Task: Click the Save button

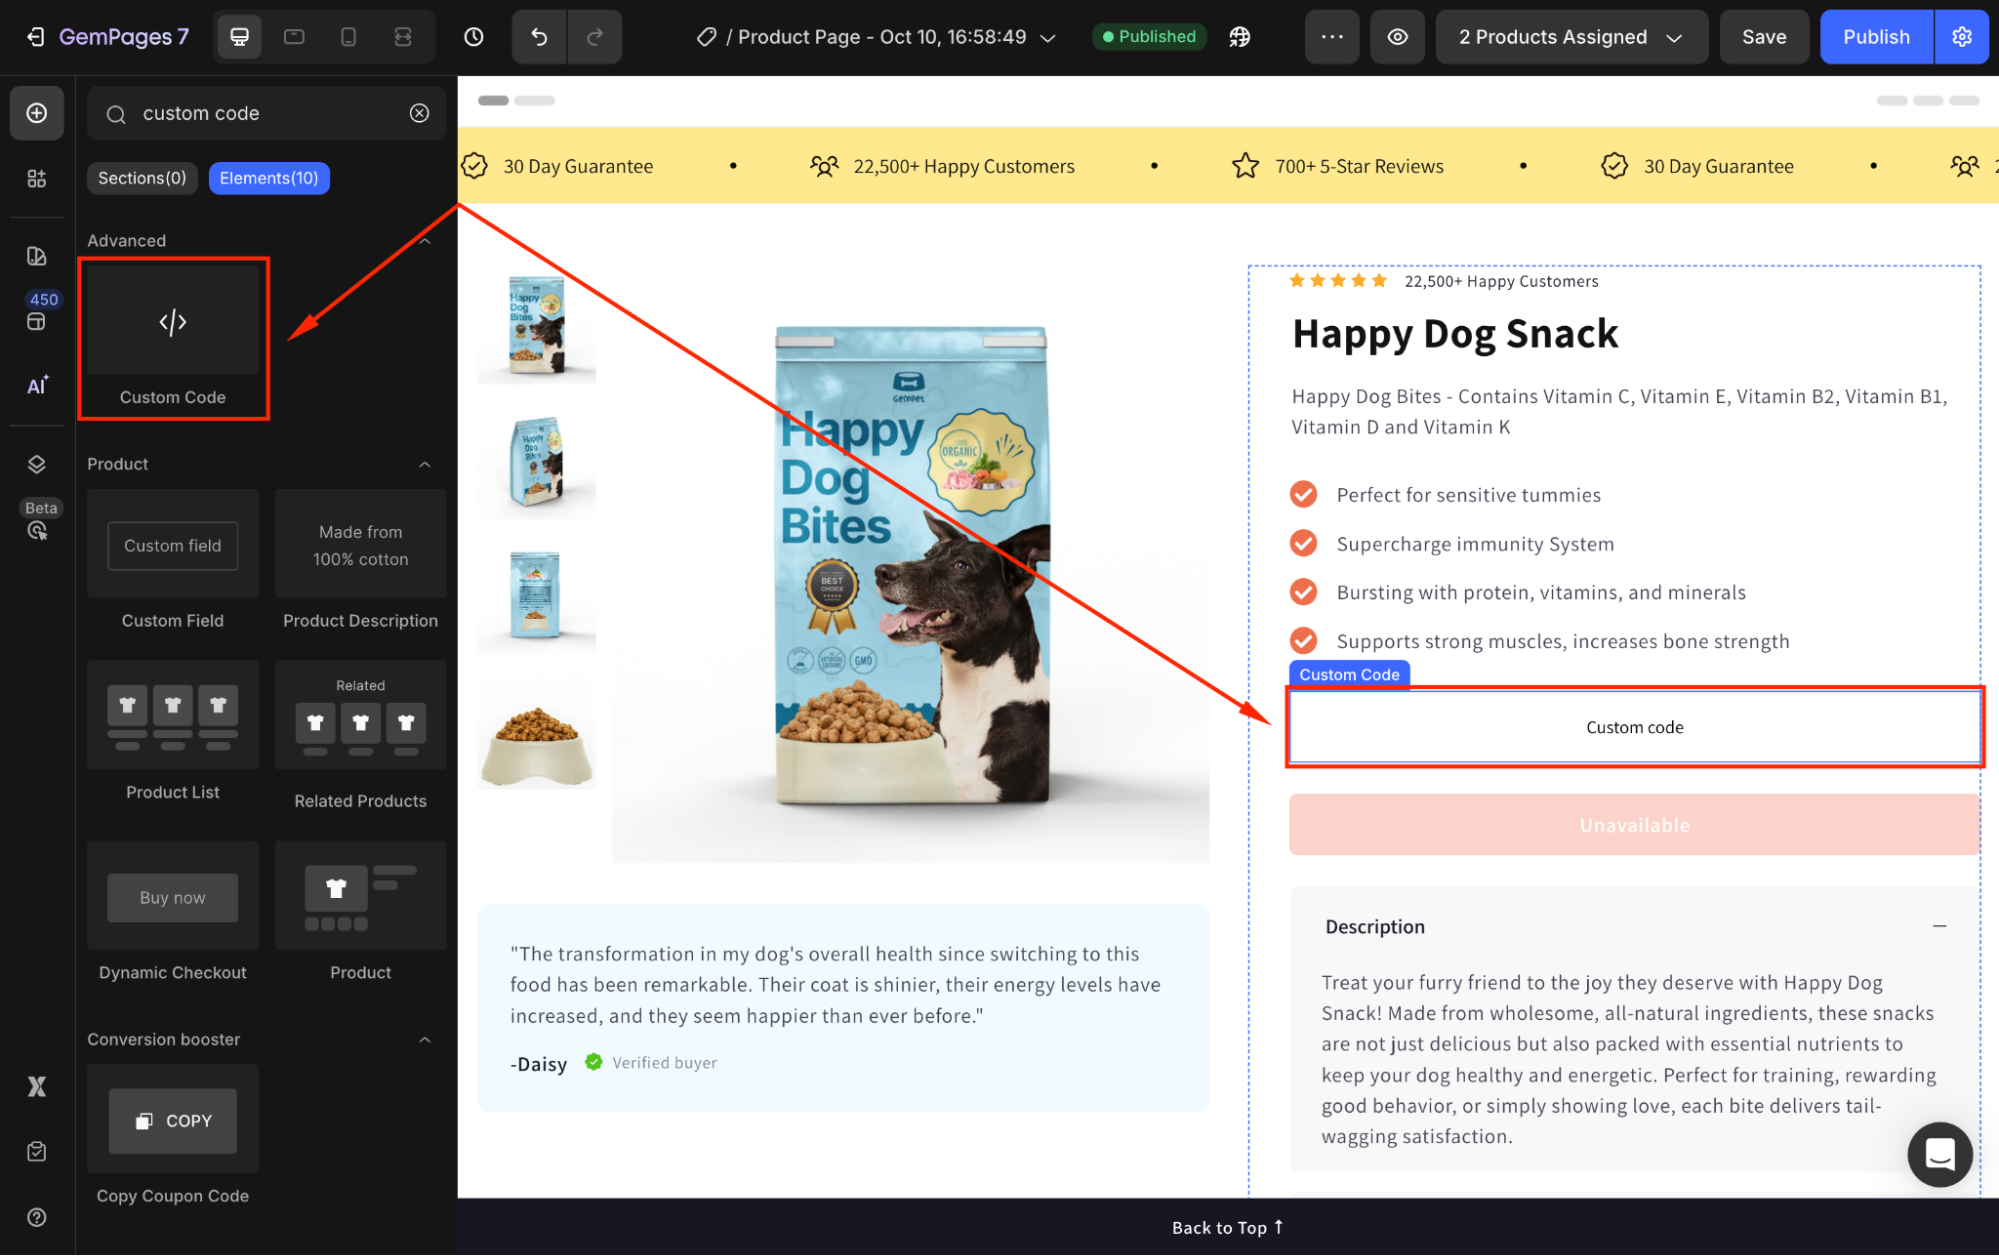Action: (1763, 37)
